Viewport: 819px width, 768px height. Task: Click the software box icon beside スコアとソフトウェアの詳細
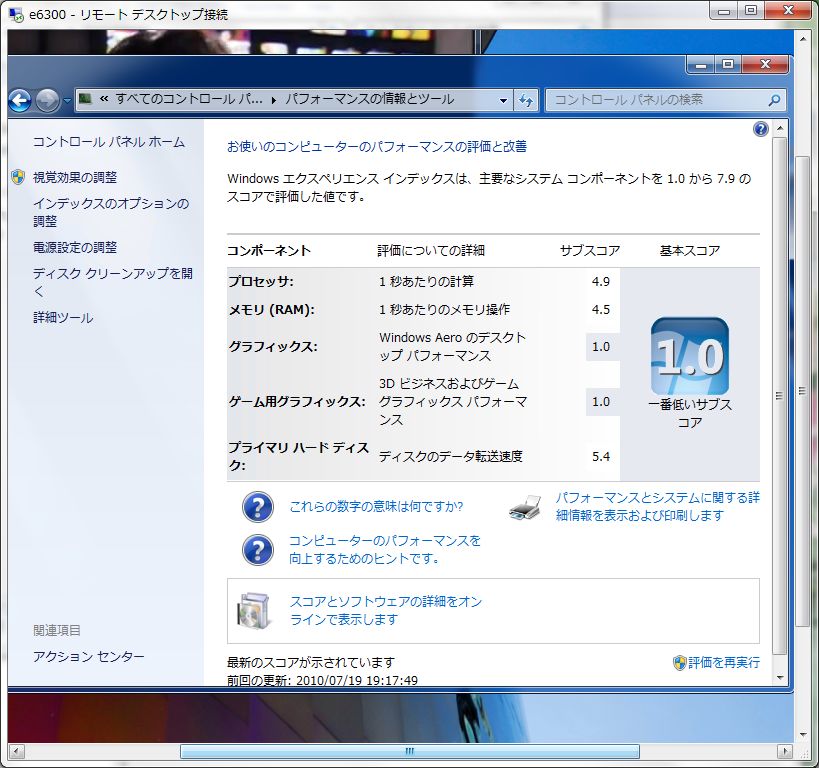click(x=254, y=611)
